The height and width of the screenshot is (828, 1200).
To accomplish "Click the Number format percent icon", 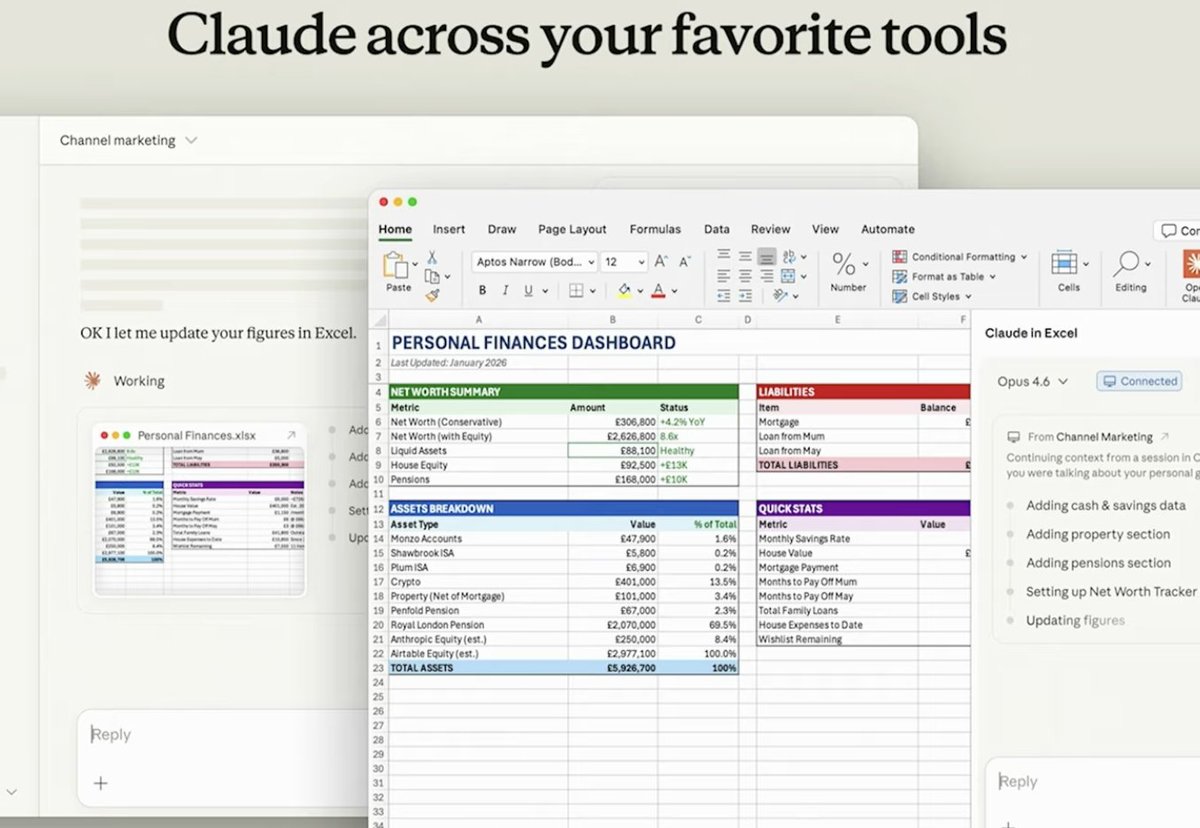I will tap(844, 264).
